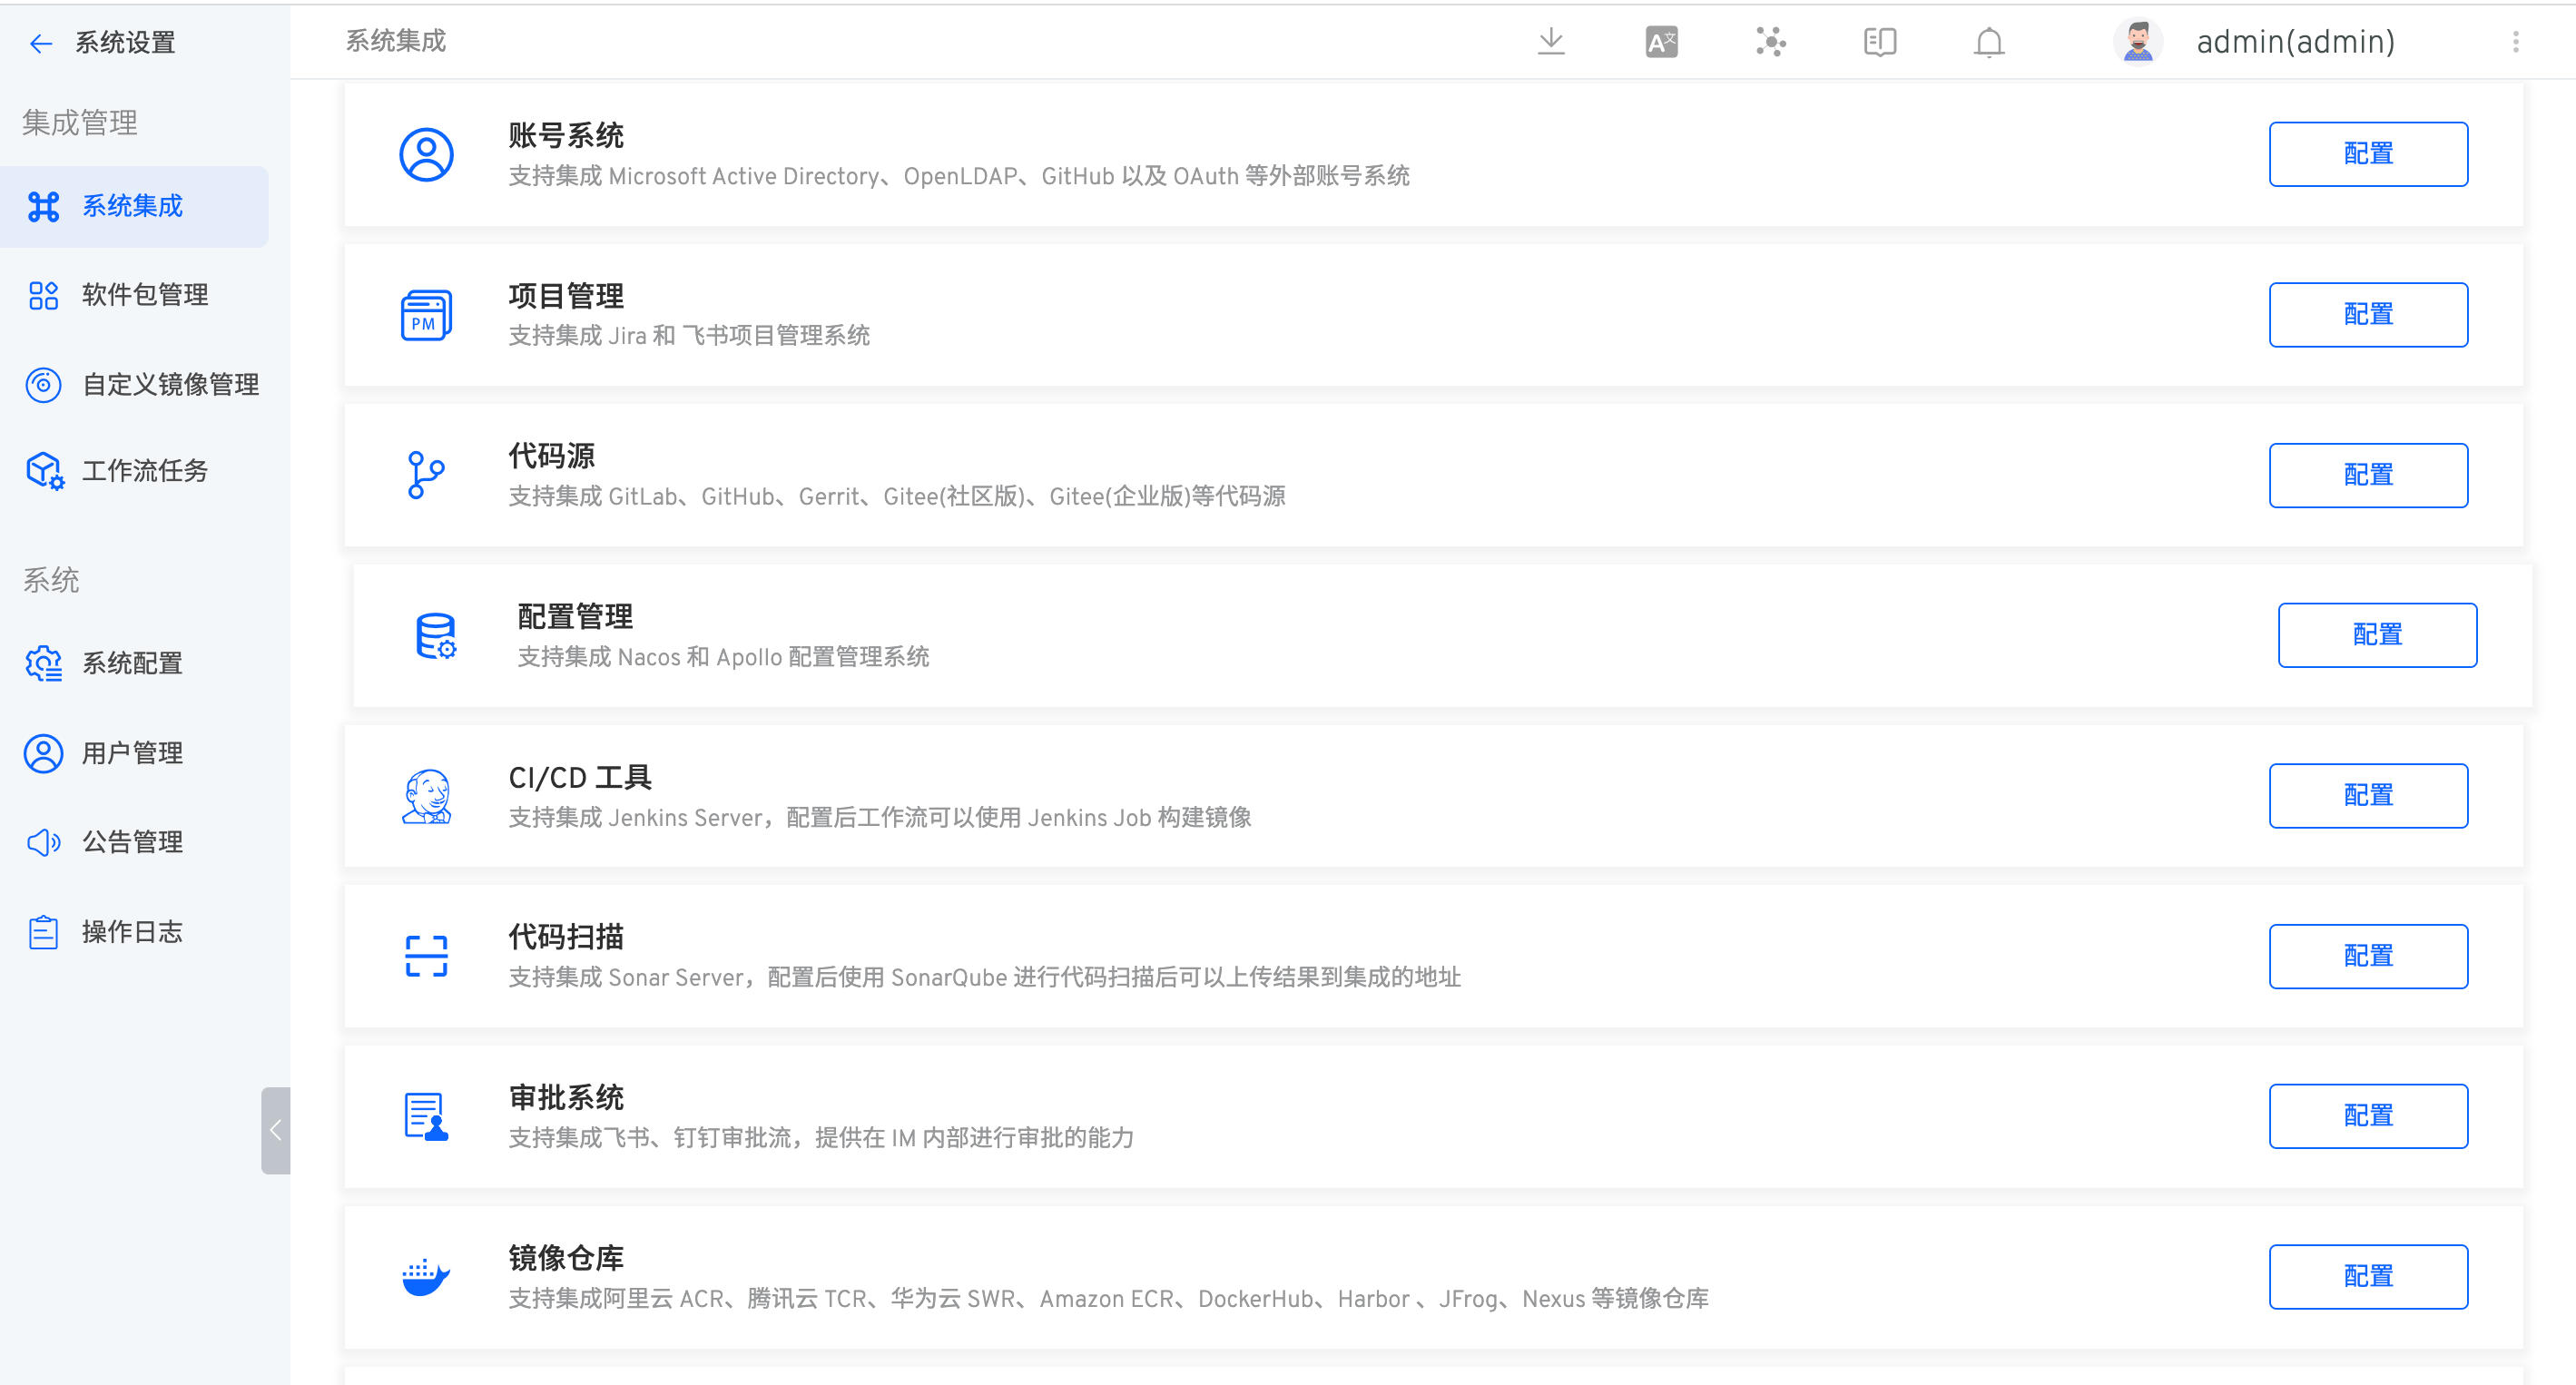The height and width of the screenshot is (1385, 2576).
Task: Click the admin(admin) username
Action: click(x=2295, y=42)
